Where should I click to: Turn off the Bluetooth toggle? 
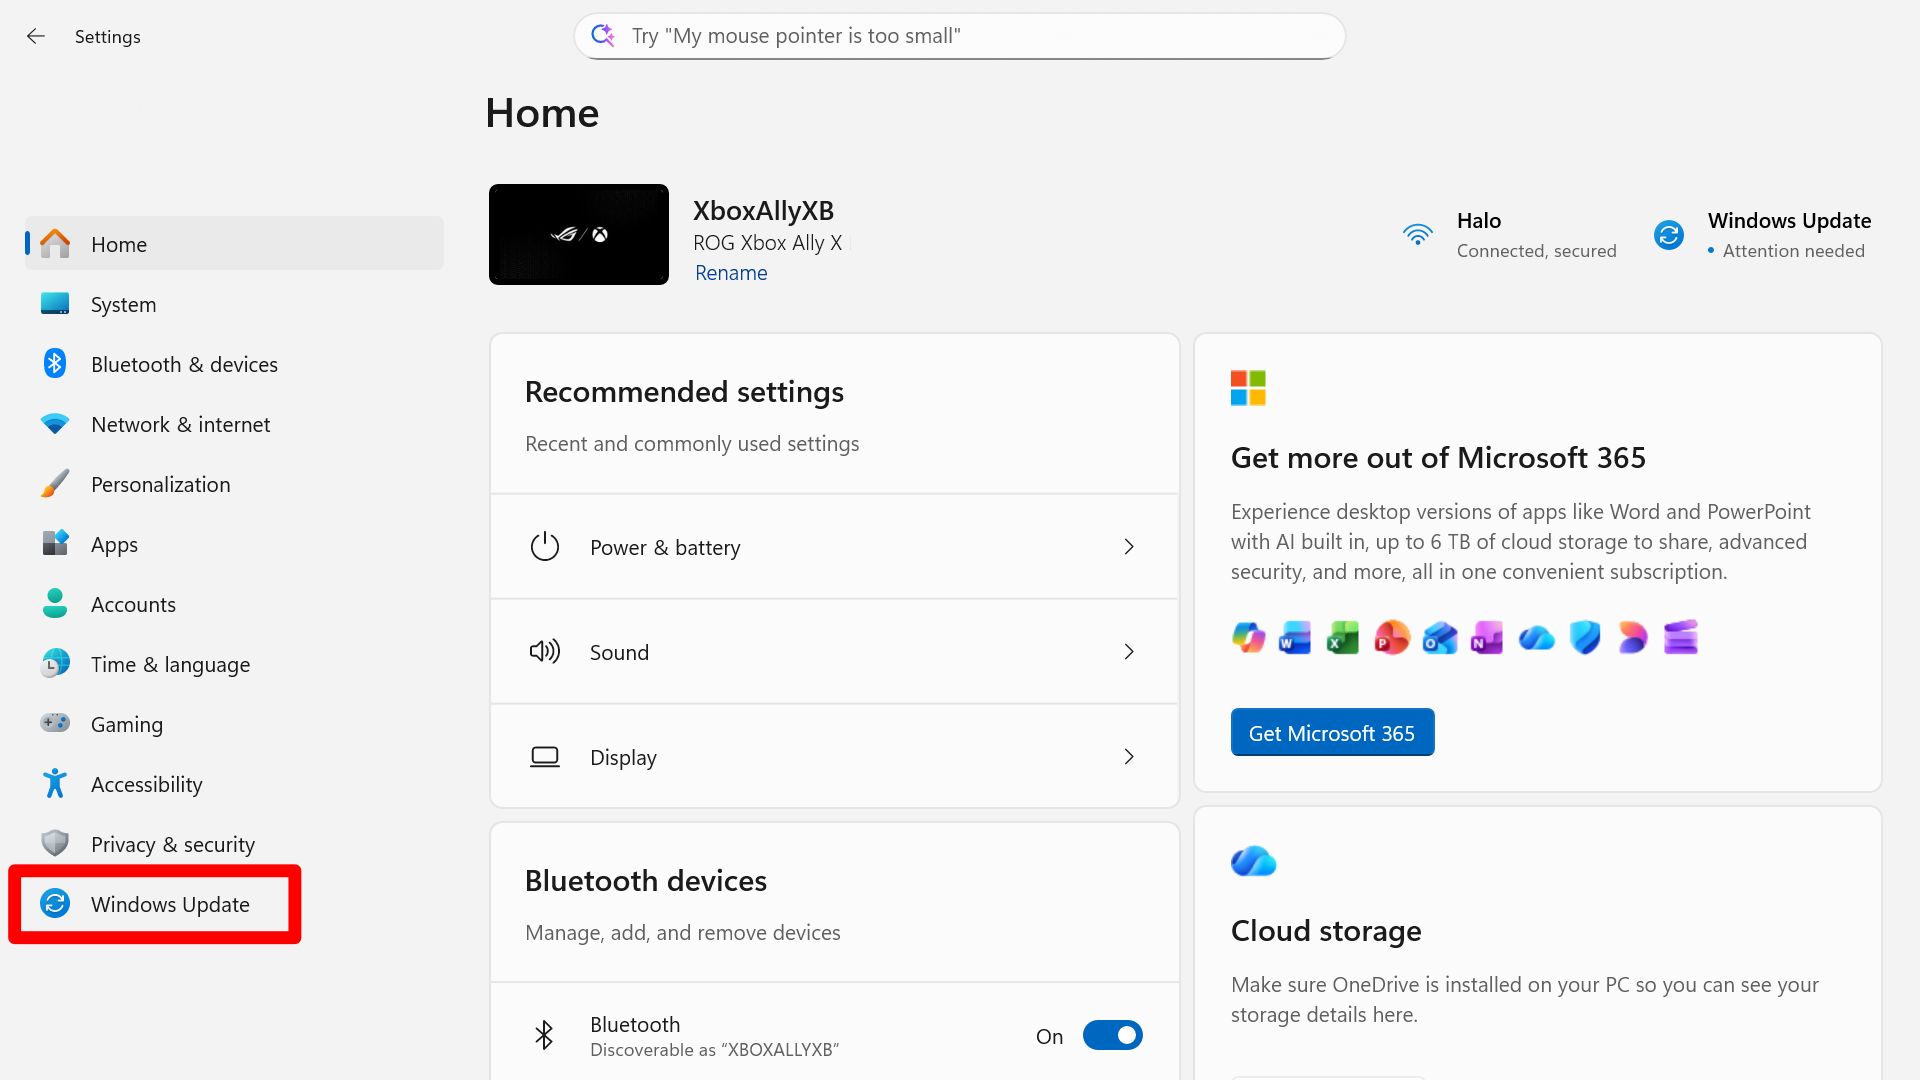(x=1112, y=1035)
